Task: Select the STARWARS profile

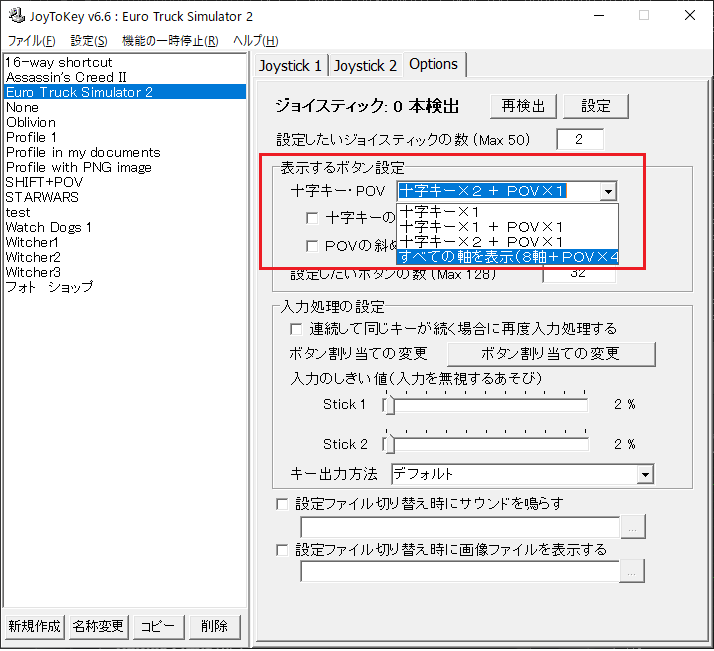Action: coord(125,198)
